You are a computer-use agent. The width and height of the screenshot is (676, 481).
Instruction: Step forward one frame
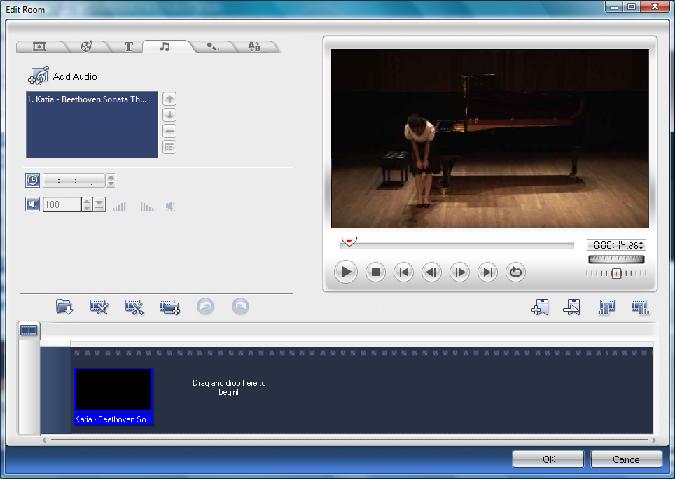coord(460,272)
